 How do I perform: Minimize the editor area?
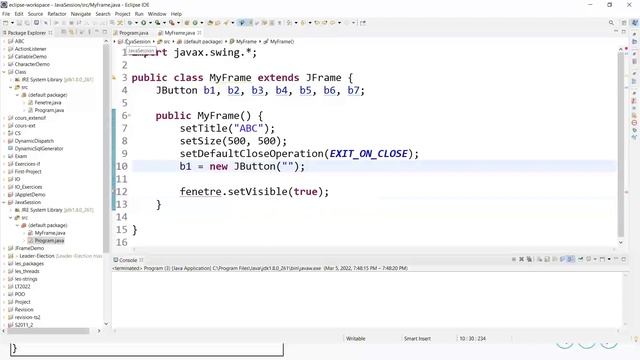coord(616,31)
